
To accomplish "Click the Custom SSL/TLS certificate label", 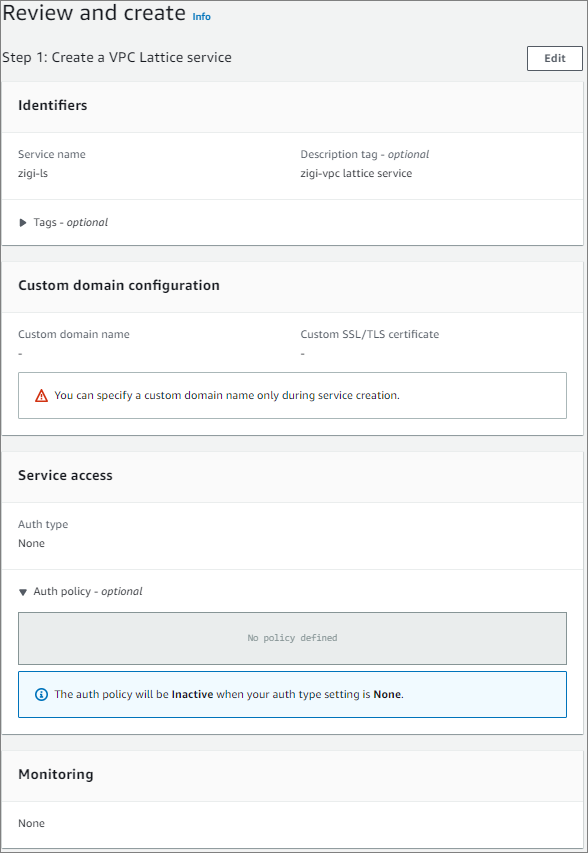I will 370,335.
